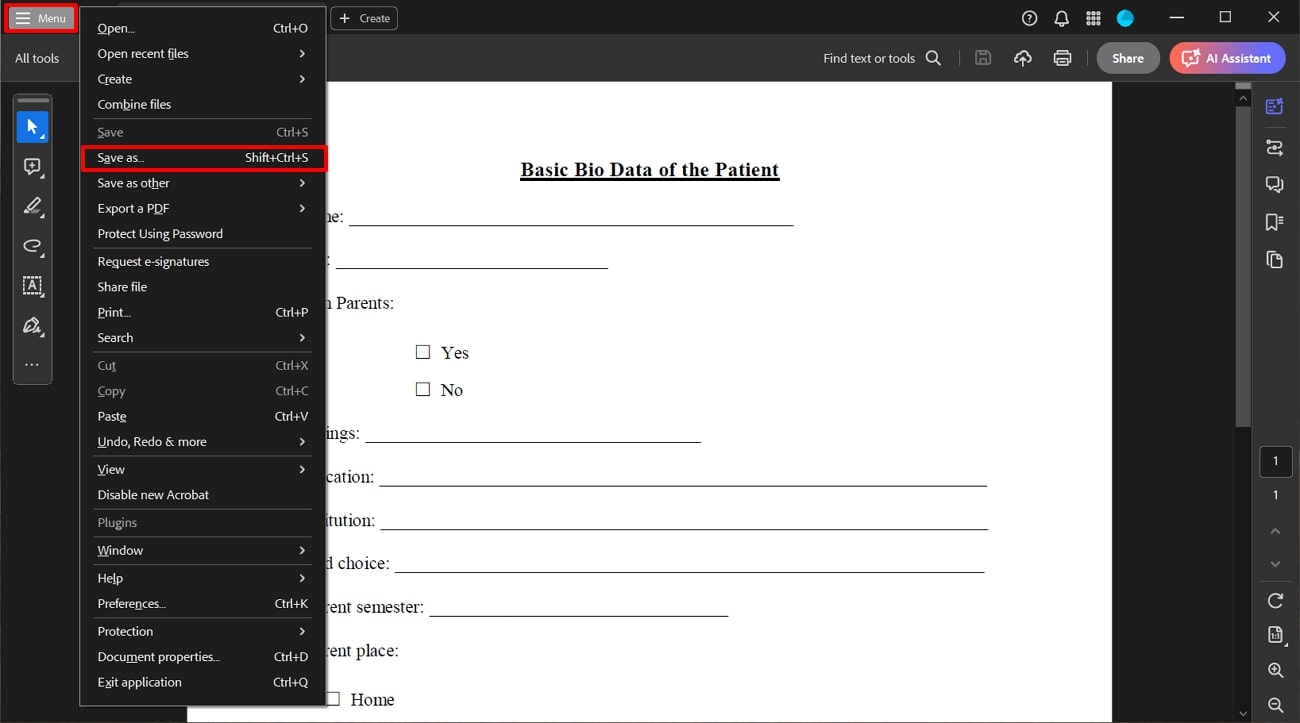Image resolution: width=1300 pixels, height=723 pixels.
Task: Click the Share button
Action: pyautogui.click(x=1128, y=58)
